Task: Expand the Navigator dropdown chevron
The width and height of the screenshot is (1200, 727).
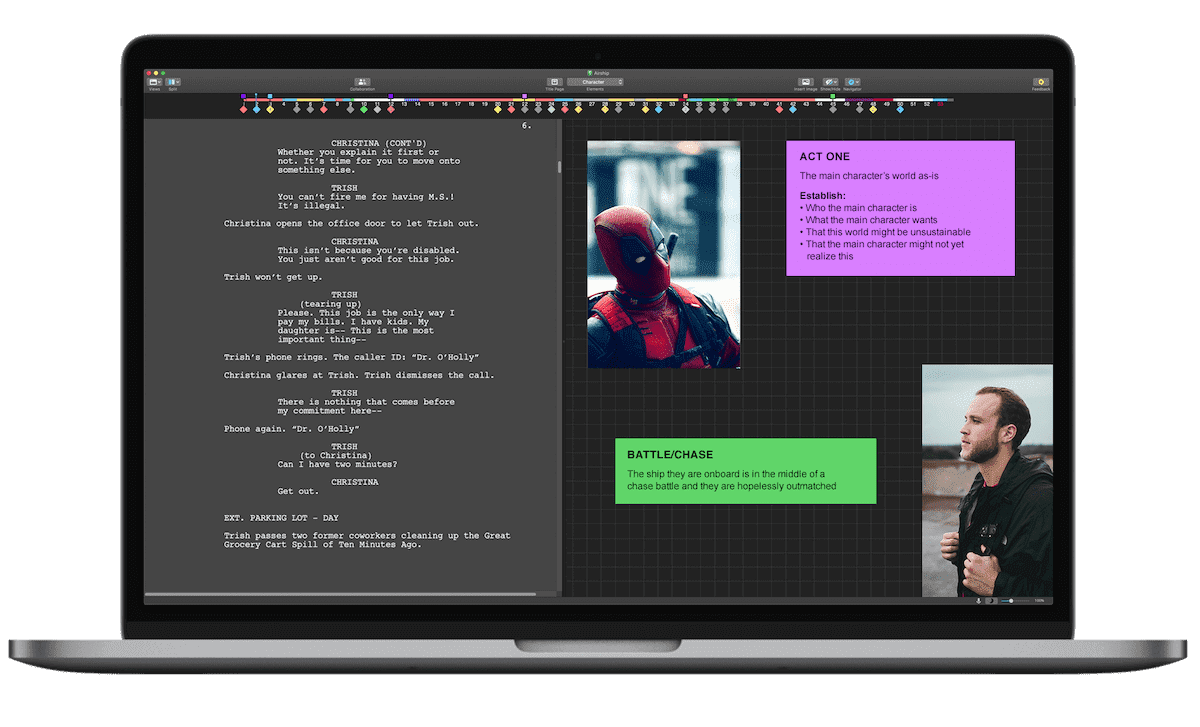Action: click(x=856, y=81)
